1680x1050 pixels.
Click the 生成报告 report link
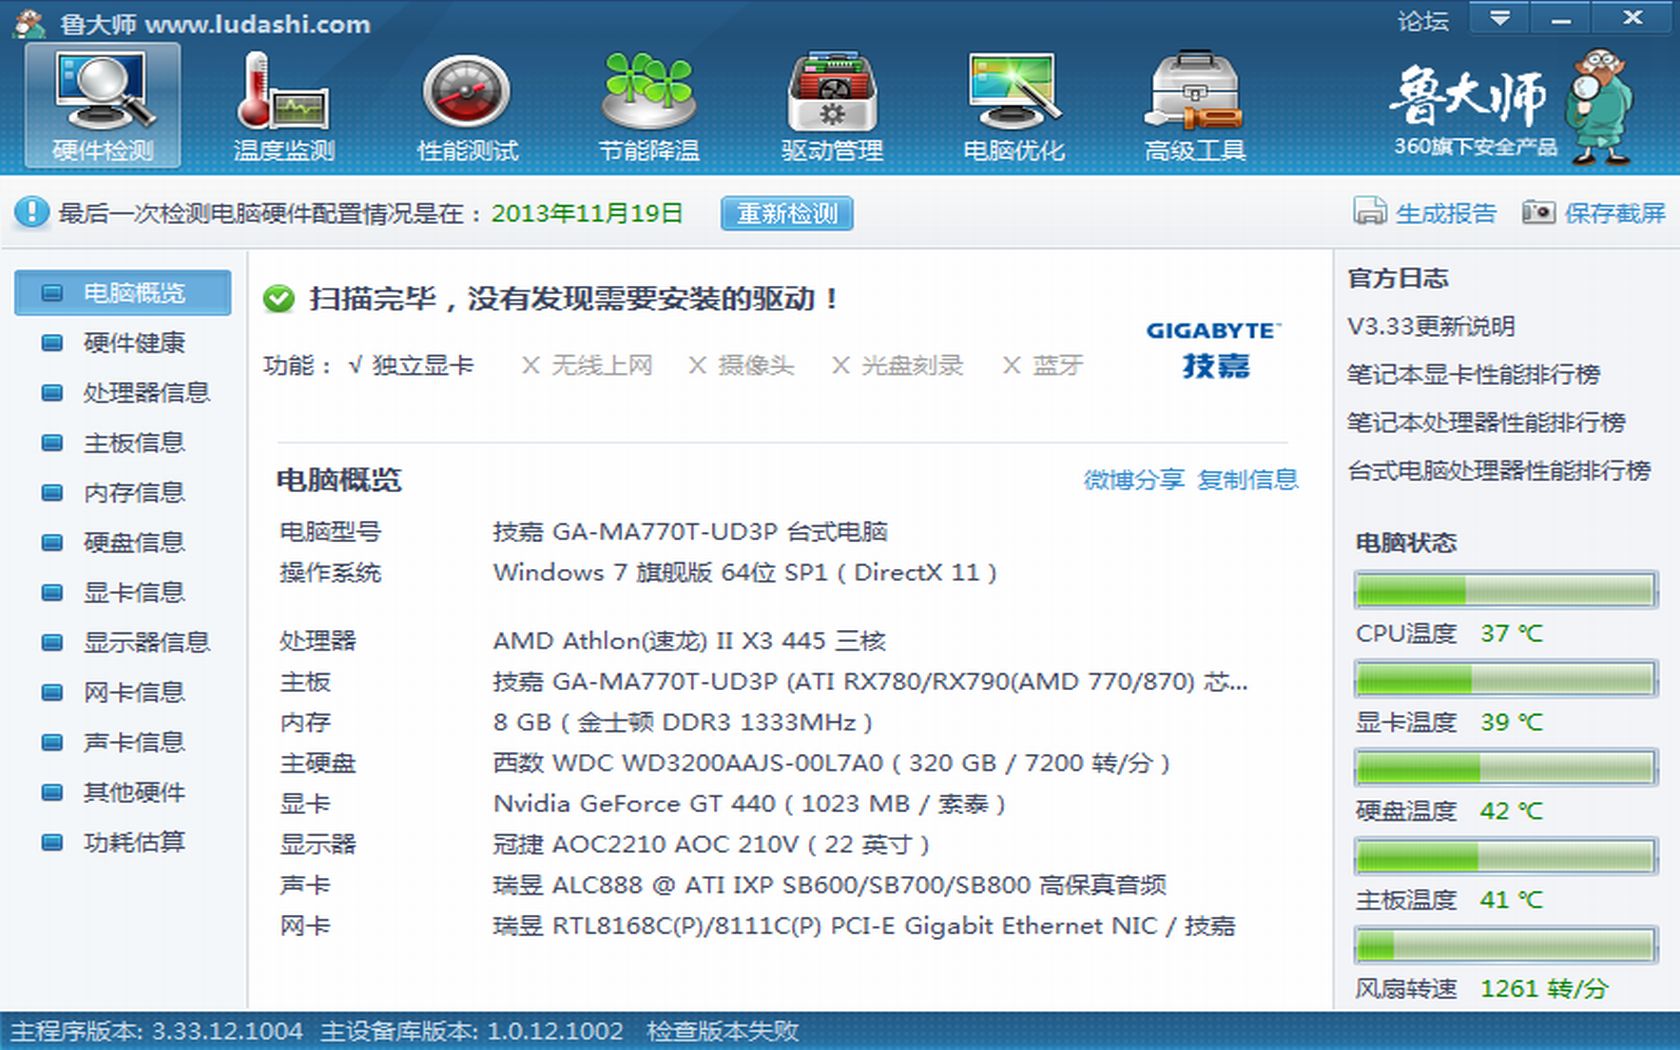(1445, 213)
